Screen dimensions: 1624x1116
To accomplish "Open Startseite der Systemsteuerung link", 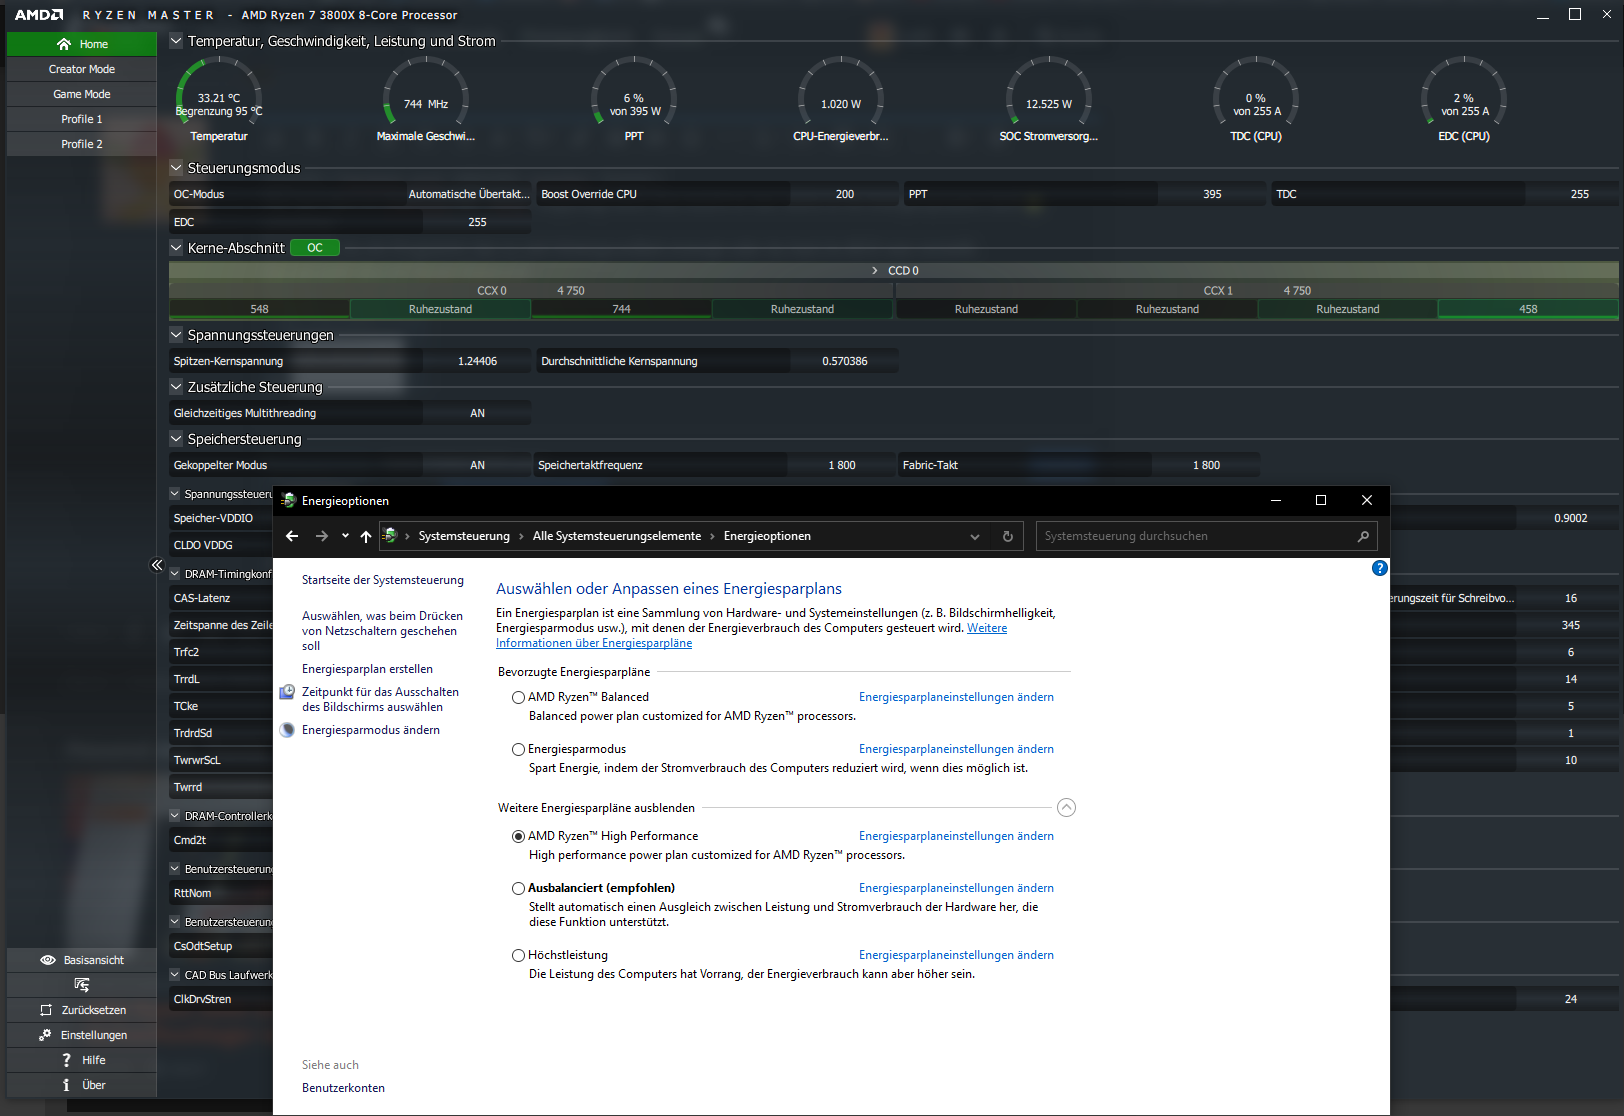I will coord(383,580).
